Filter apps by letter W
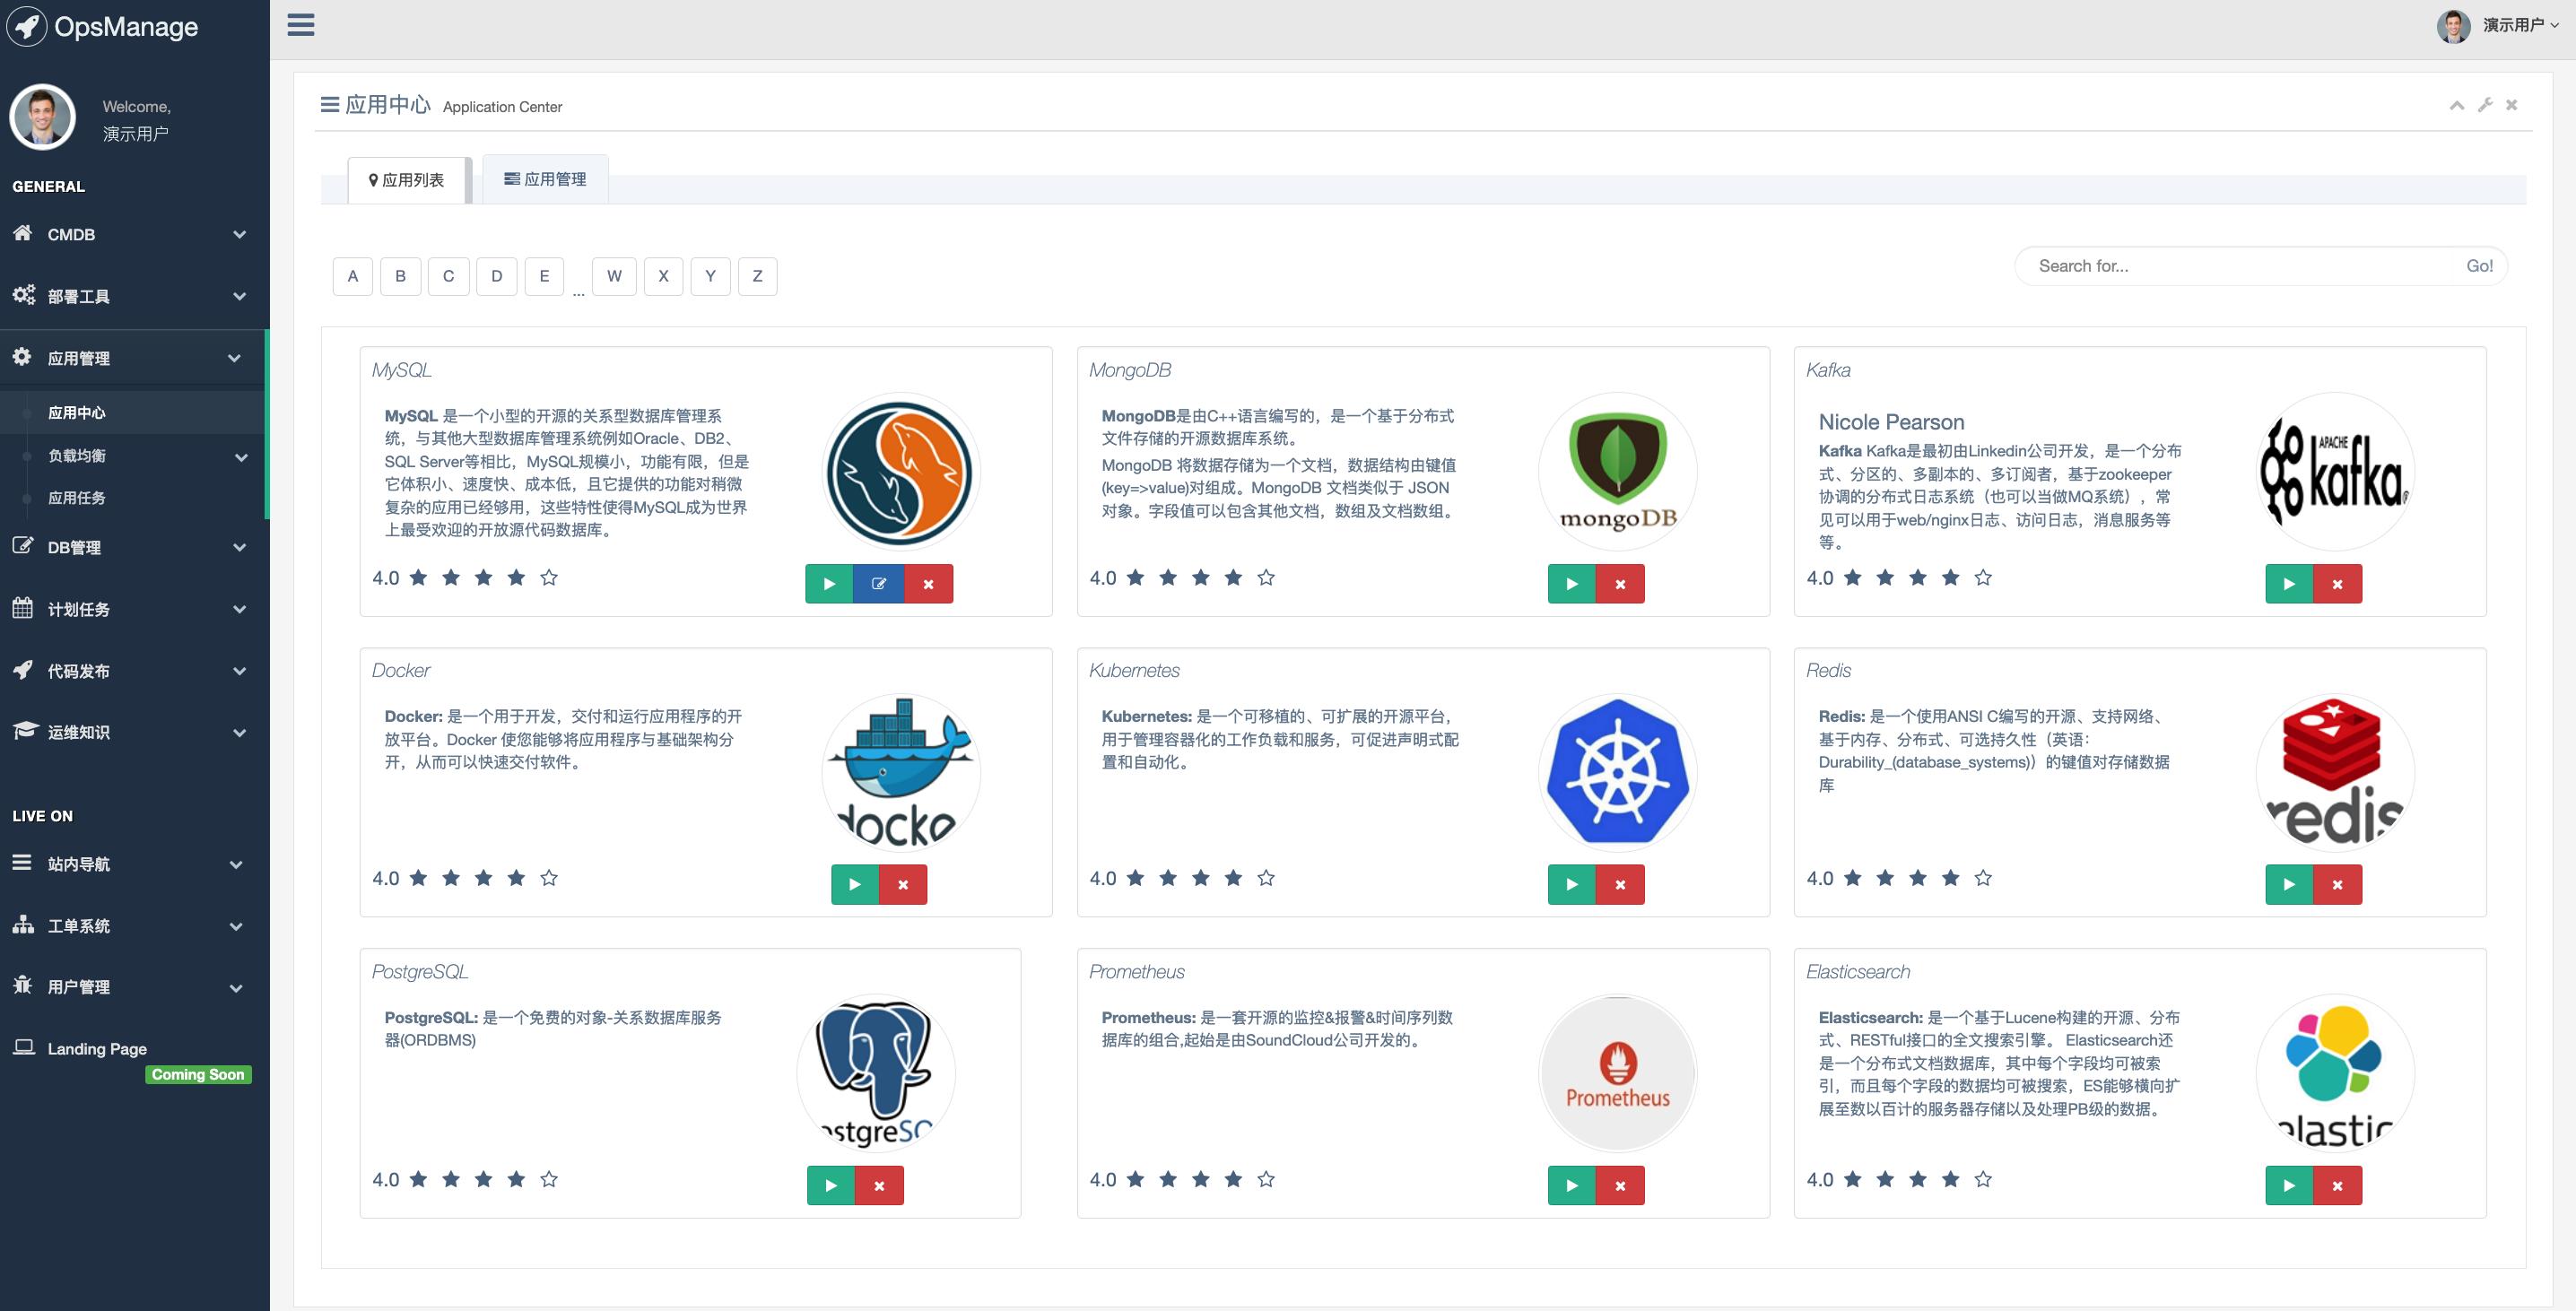The image size is (2576, 1311). (x=614, y=276)
